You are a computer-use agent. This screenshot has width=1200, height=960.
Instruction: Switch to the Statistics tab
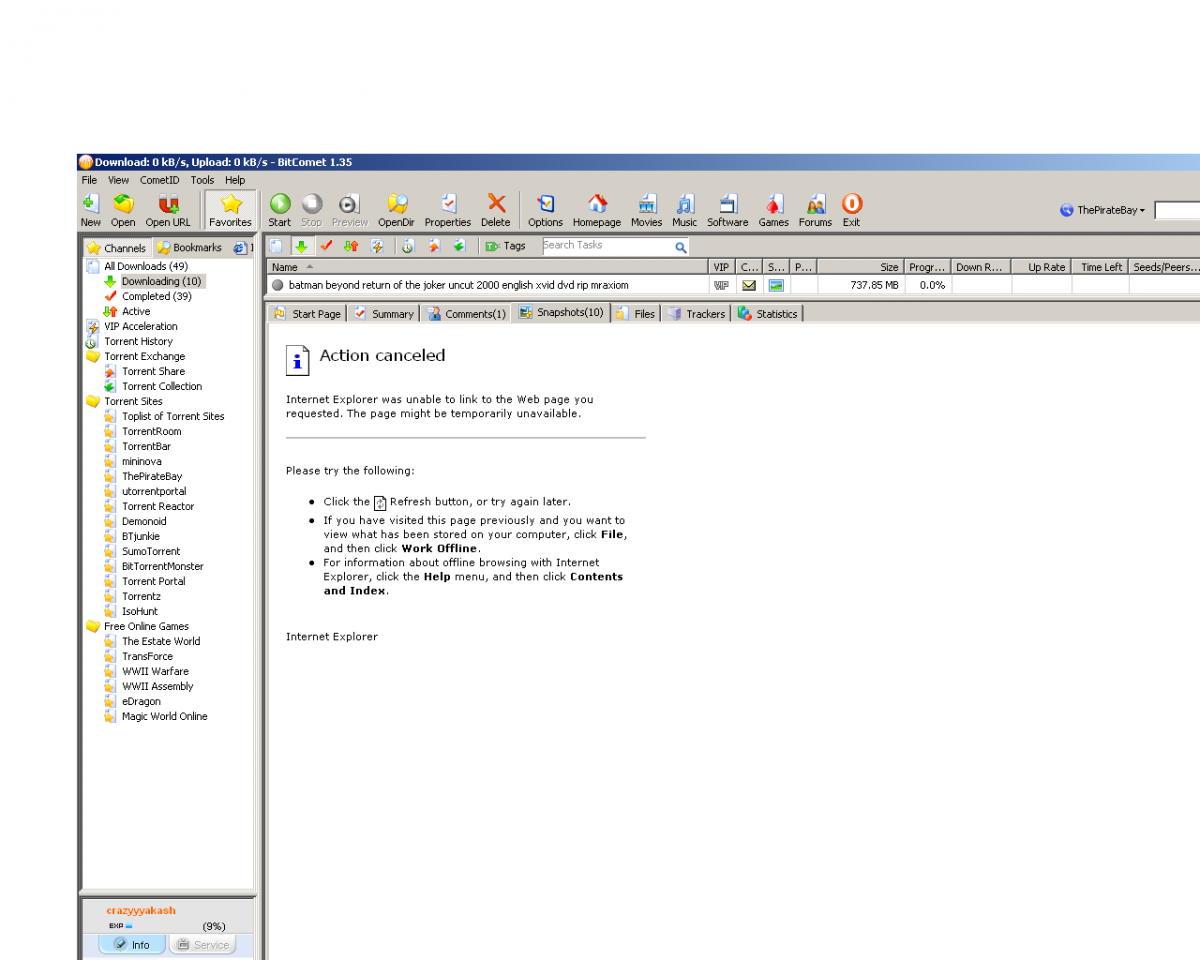click(x=768, y=313)
